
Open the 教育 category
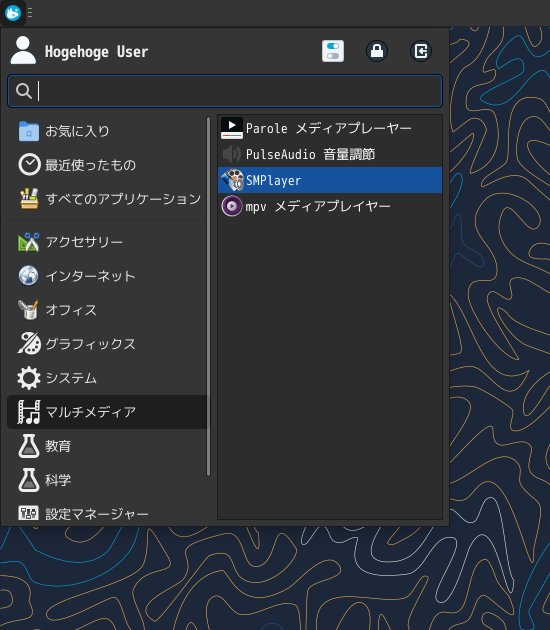click(107, 446)
